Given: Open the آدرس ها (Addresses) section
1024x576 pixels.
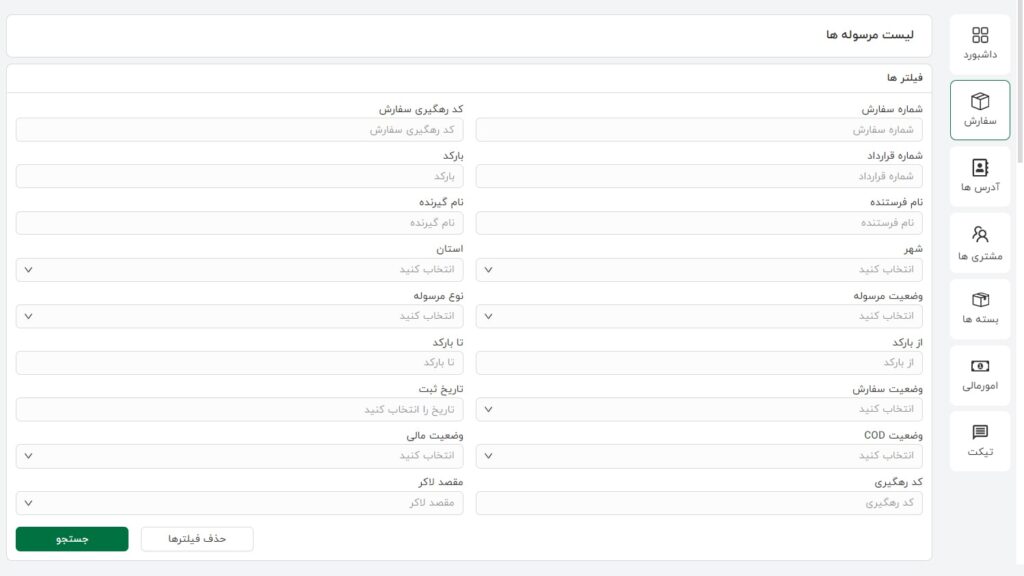Looking at the screenshot, I should click(x=978, y=174).
